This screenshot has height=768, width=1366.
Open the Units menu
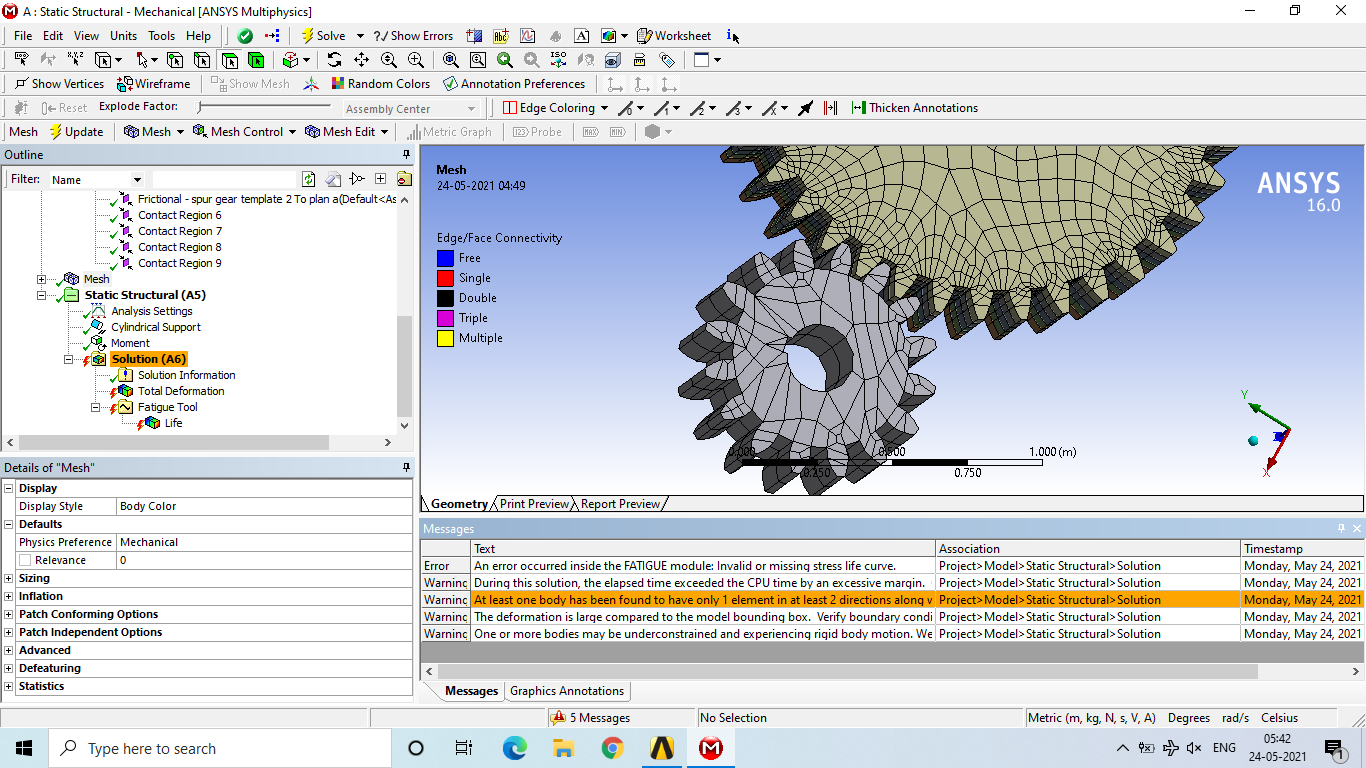tap(124, 36)
